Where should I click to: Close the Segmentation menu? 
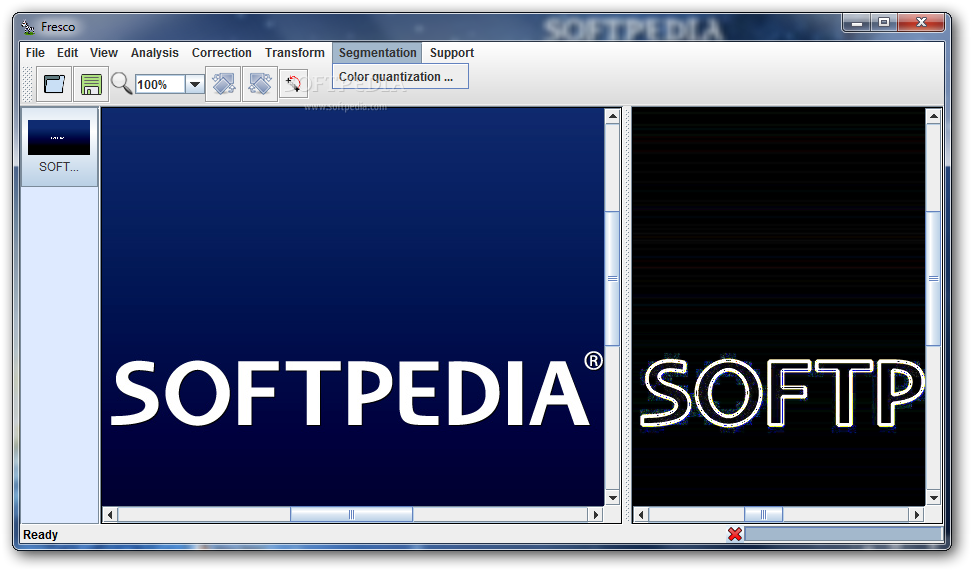point(377,53)
